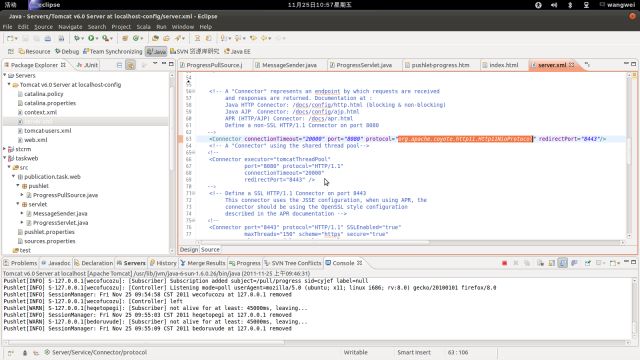640x360 pixels.
Task: Open the Window menu
Action: pyautogui.click(x=183, y=27)
